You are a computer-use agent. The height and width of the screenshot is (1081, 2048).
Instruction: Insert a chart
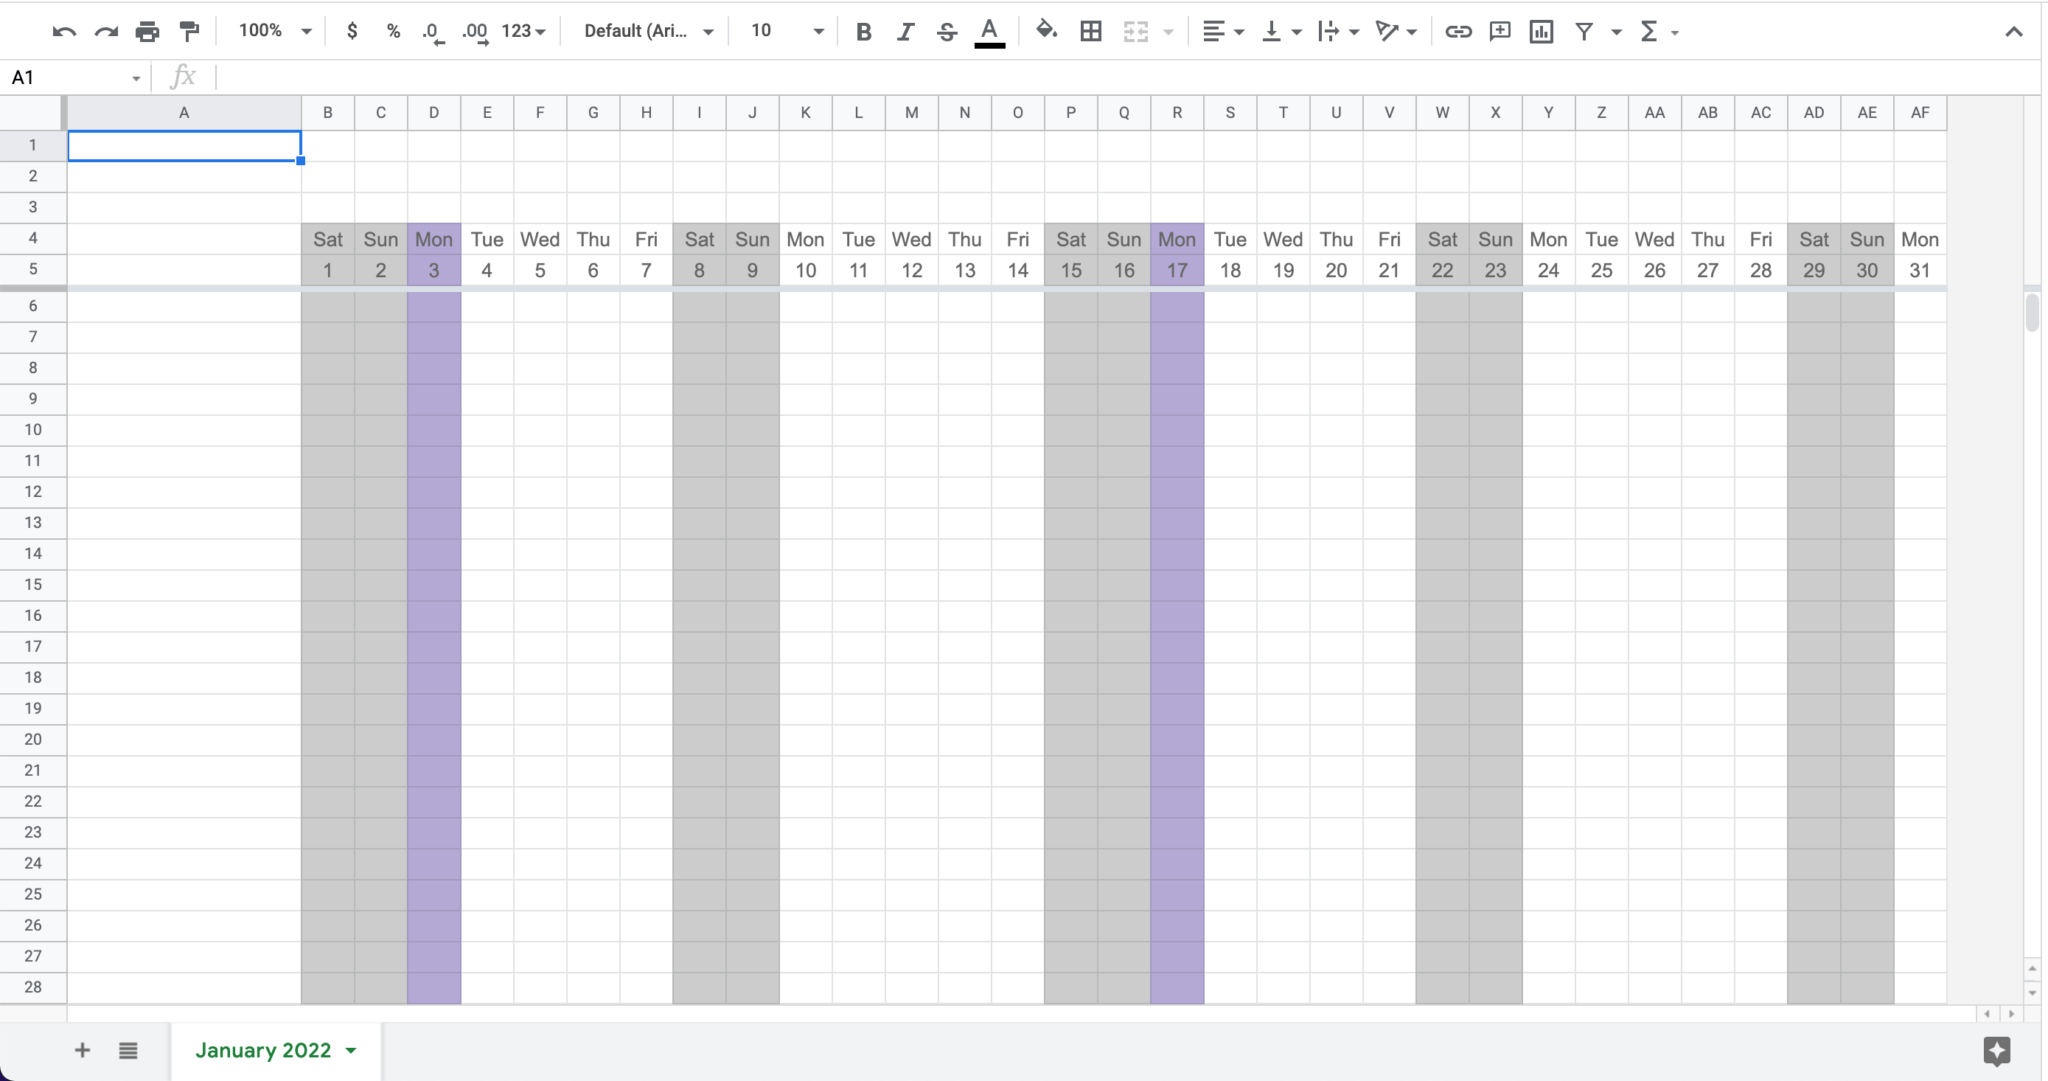tap(1539, 31)
